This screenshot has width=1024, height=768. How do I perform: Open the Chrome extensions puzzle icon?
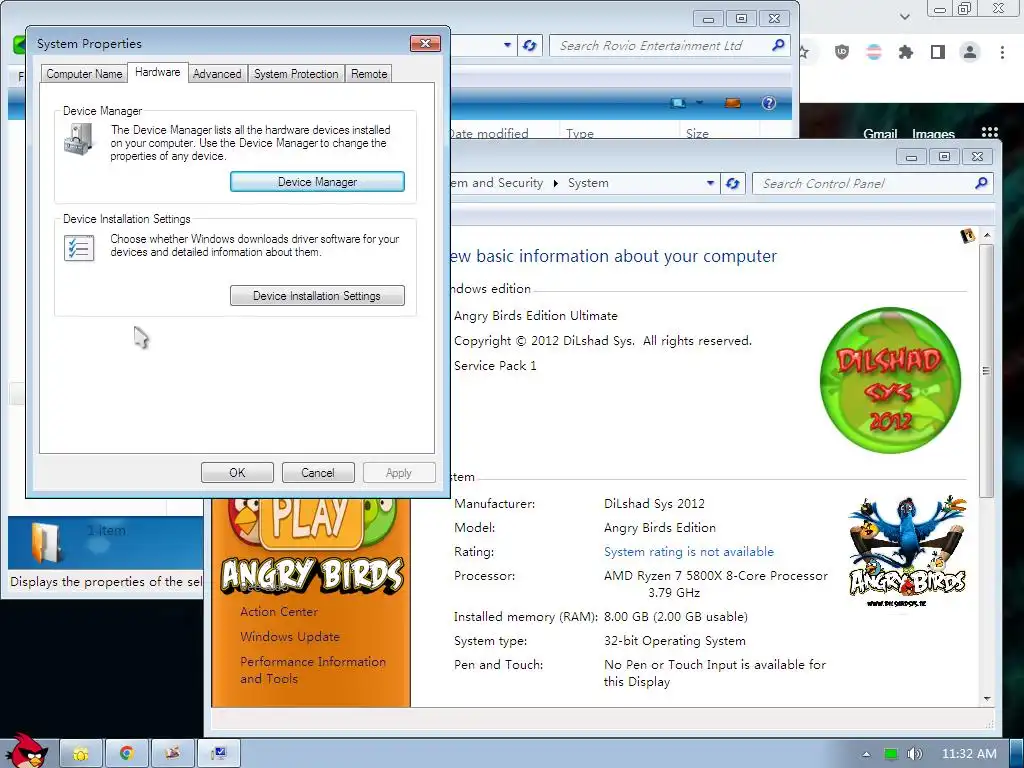pyautogui.click(x=905, y=52)
